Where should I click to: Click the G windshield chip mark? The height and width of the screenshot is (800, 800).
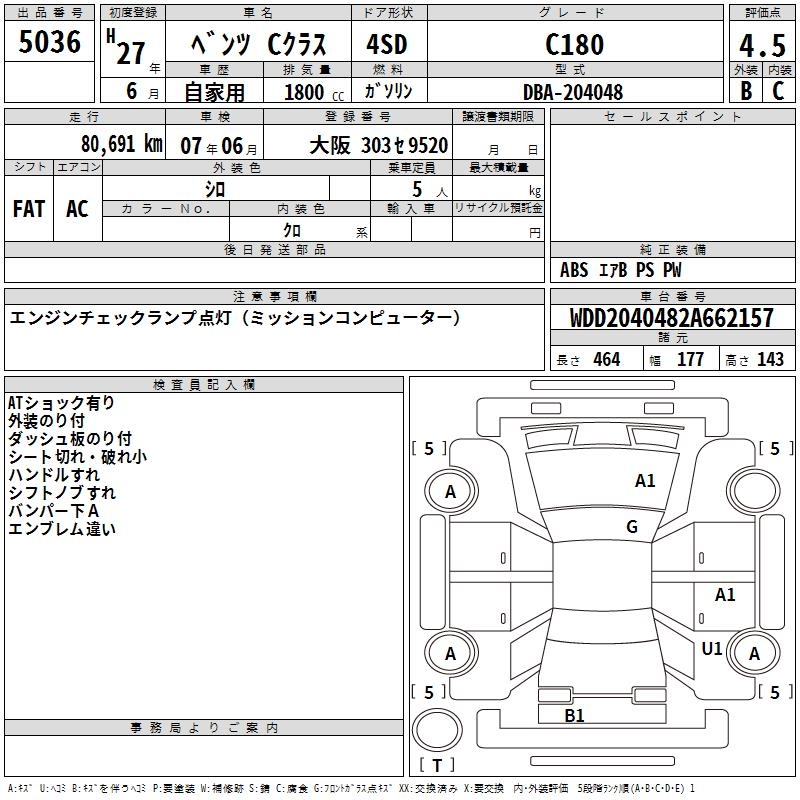(632, 527)
